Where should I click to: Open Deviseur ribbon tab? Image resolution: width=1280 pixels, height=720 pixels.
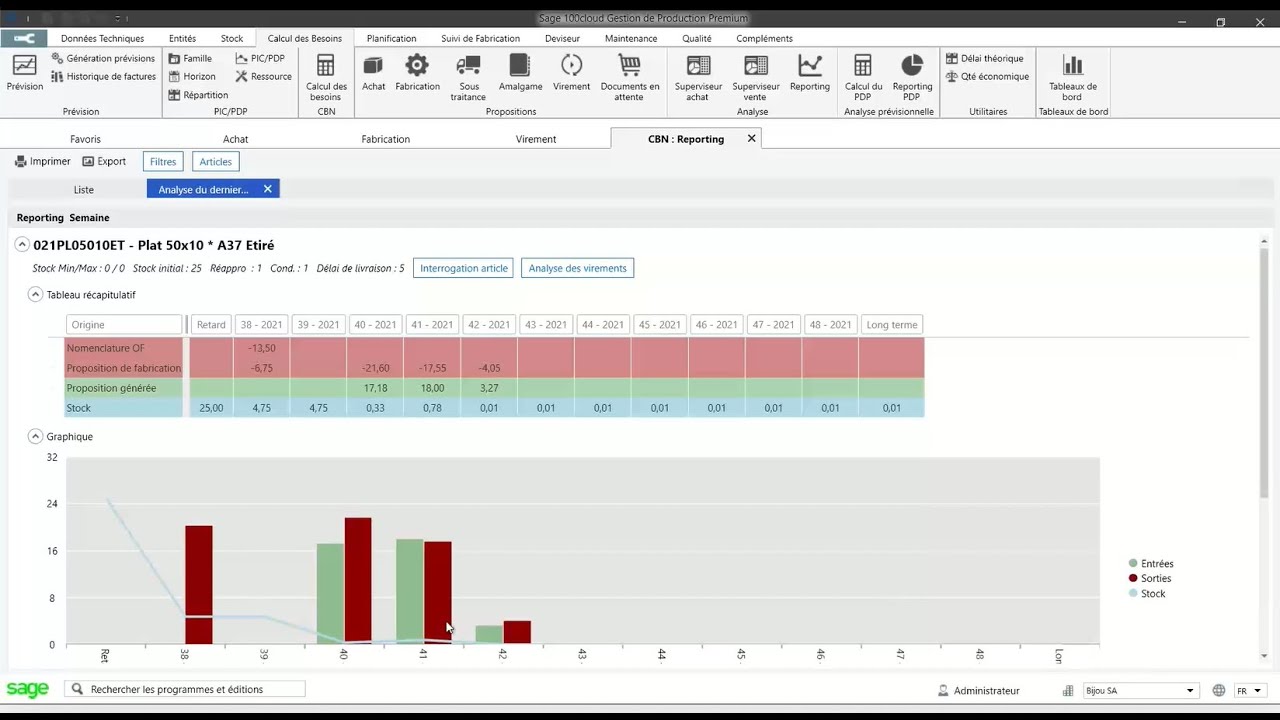pos(562,38)
